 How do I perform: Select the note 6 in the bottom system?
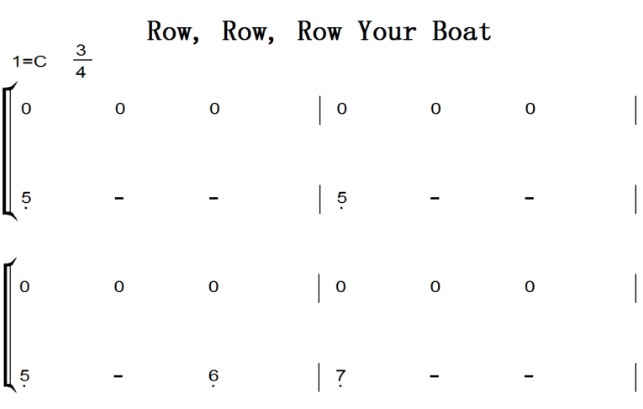click(214, 376)
